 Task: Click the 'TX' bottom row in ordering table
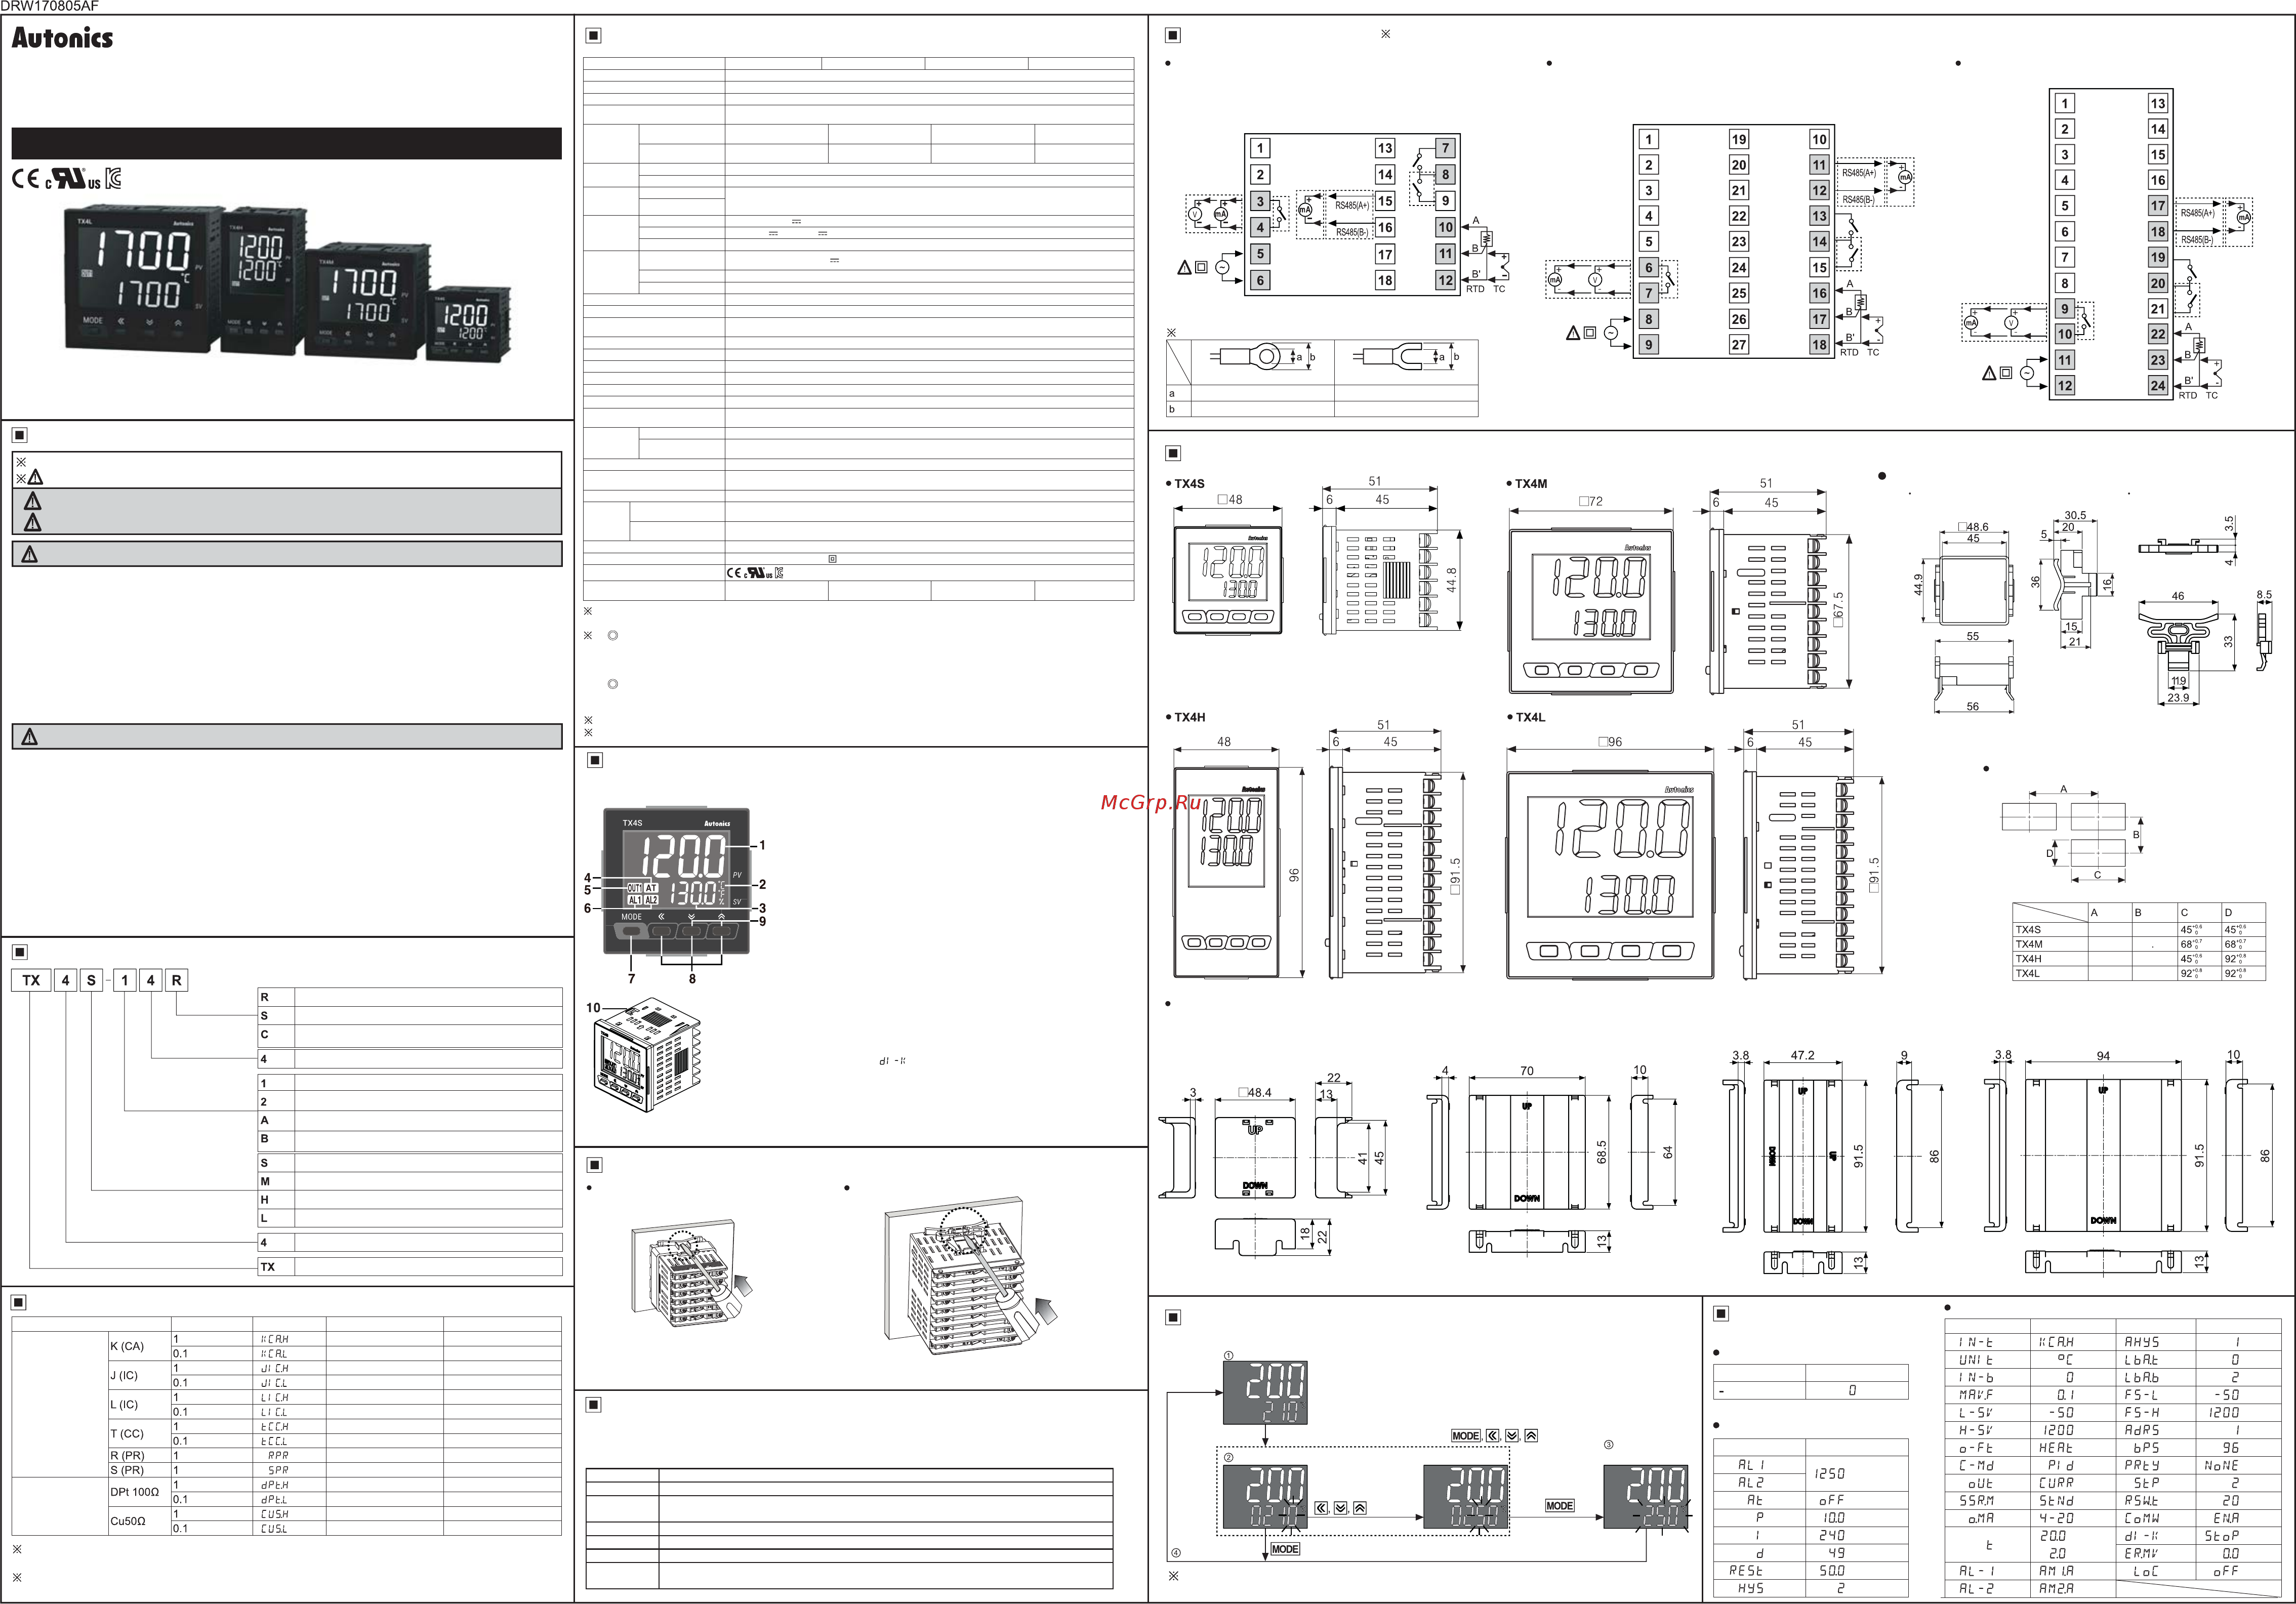[x=410, y=1266]
